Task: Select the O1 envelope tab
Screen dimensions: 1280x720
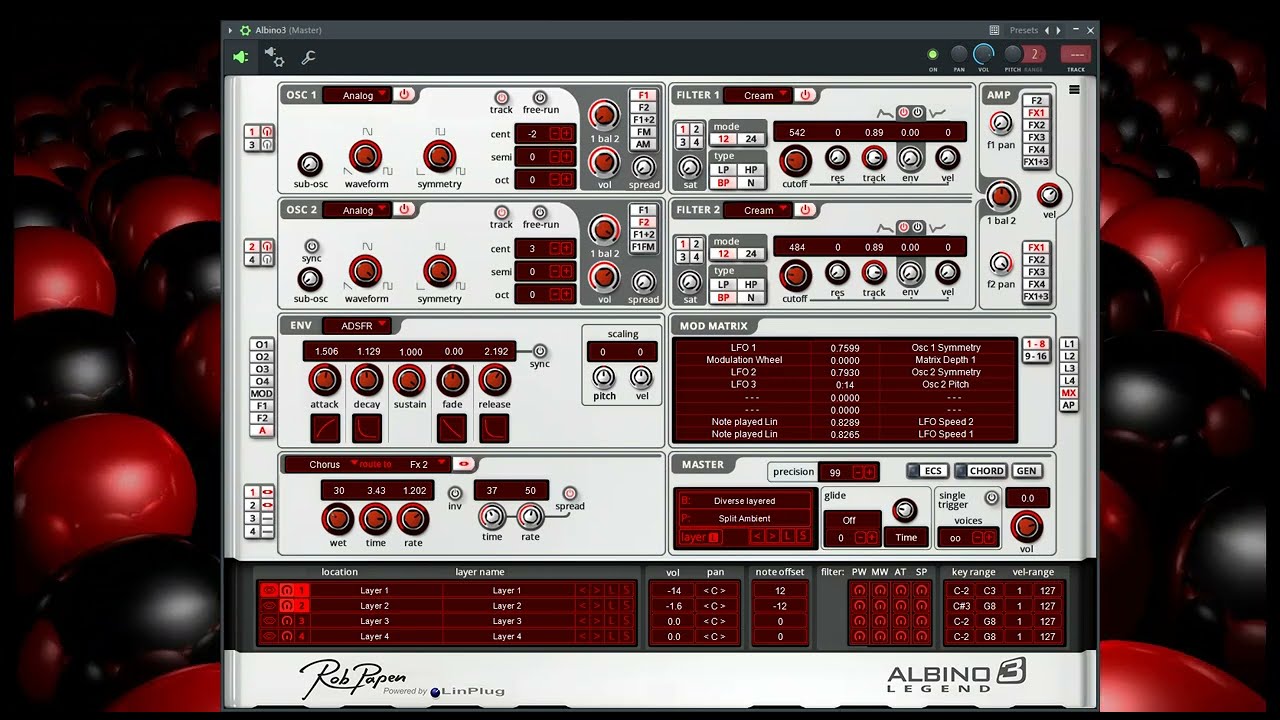Action: pos(262,344)
